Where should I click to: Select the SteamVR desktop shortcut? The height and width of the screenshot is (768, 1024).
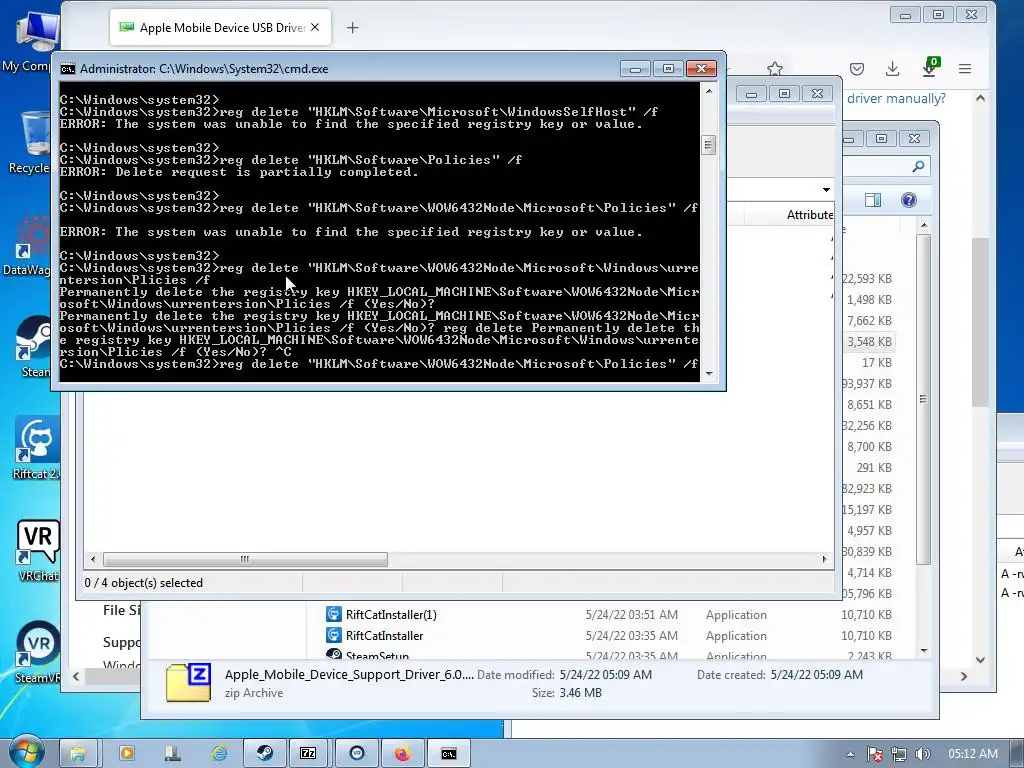click(37, 652)
